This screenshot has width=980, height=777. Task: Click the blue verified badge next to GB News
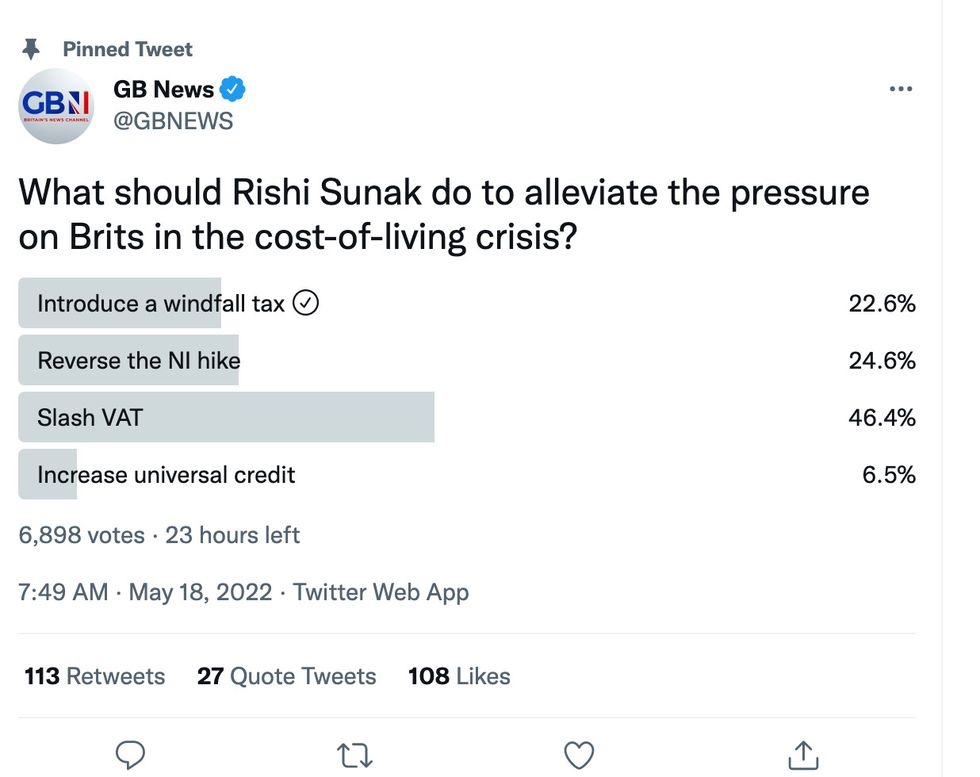click(233, 88)
